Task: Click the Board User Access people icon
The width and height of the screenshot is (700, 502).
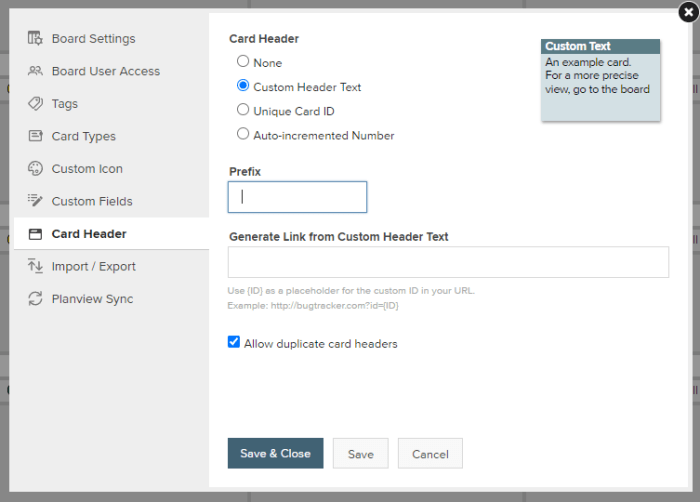Action: (35, 71)
